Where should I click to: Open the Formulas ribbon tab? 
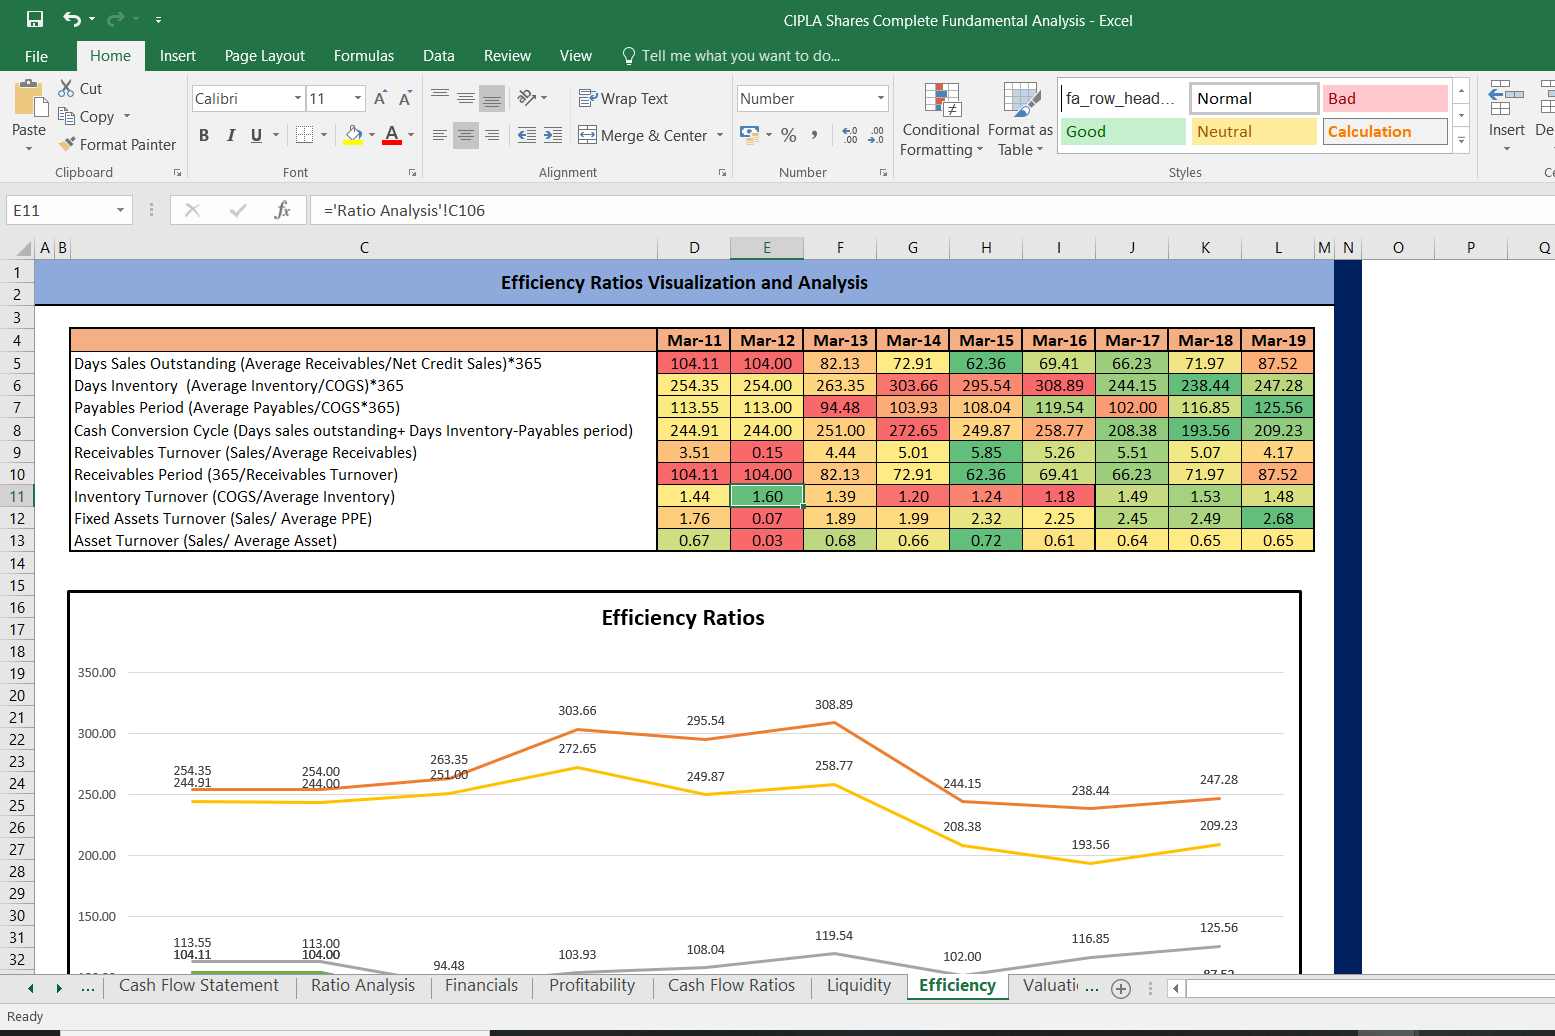click(x=364, y=56)
